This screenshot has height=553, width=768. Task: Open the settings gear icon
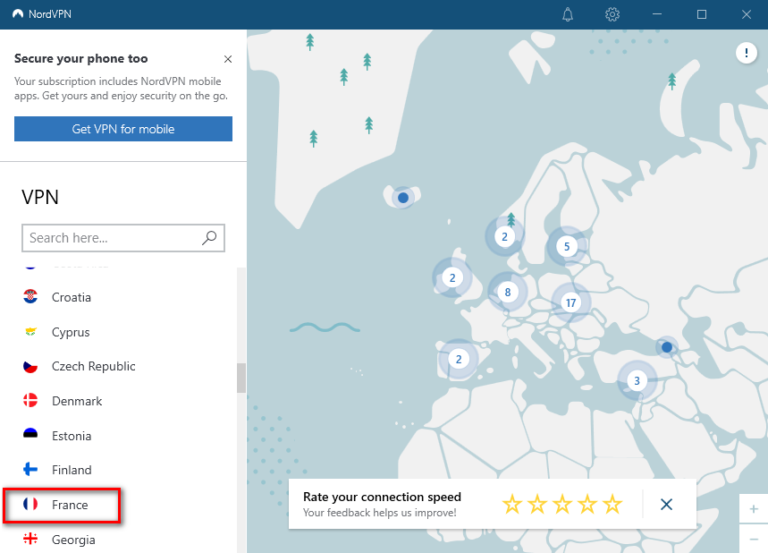613,14
